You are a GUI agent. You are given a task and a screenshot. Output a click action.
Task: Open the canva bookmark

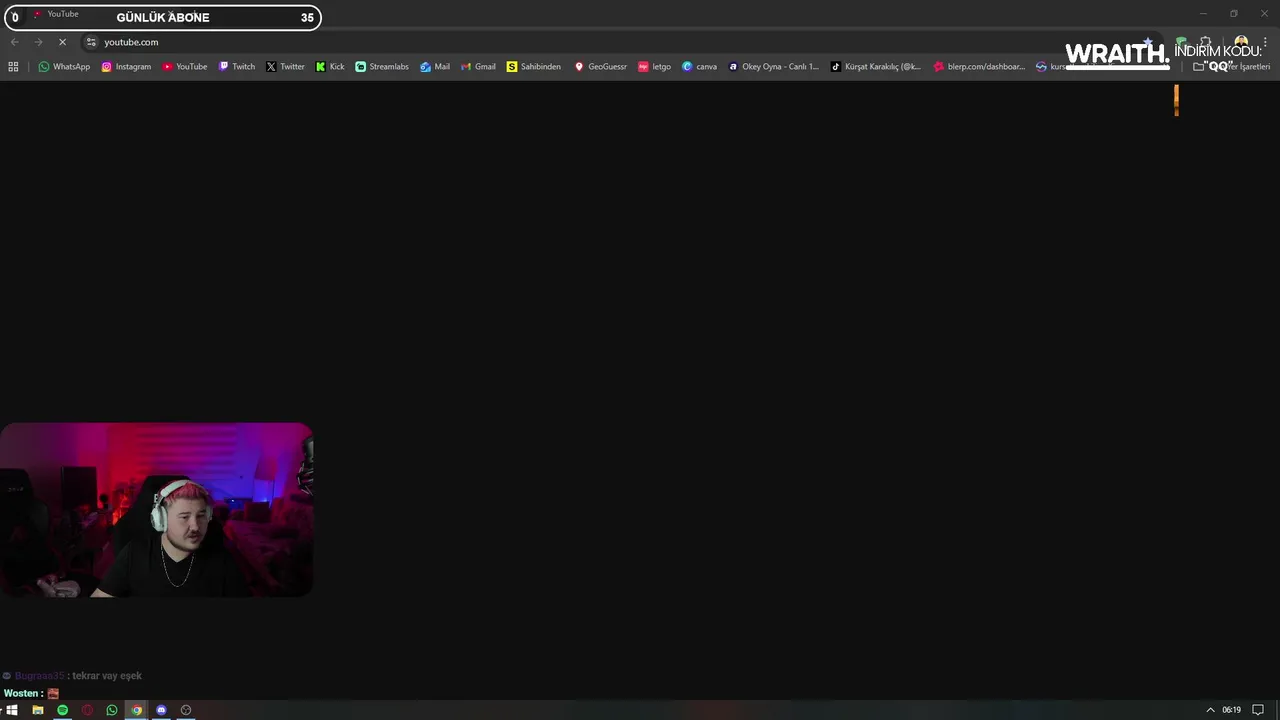click(700, 67)
